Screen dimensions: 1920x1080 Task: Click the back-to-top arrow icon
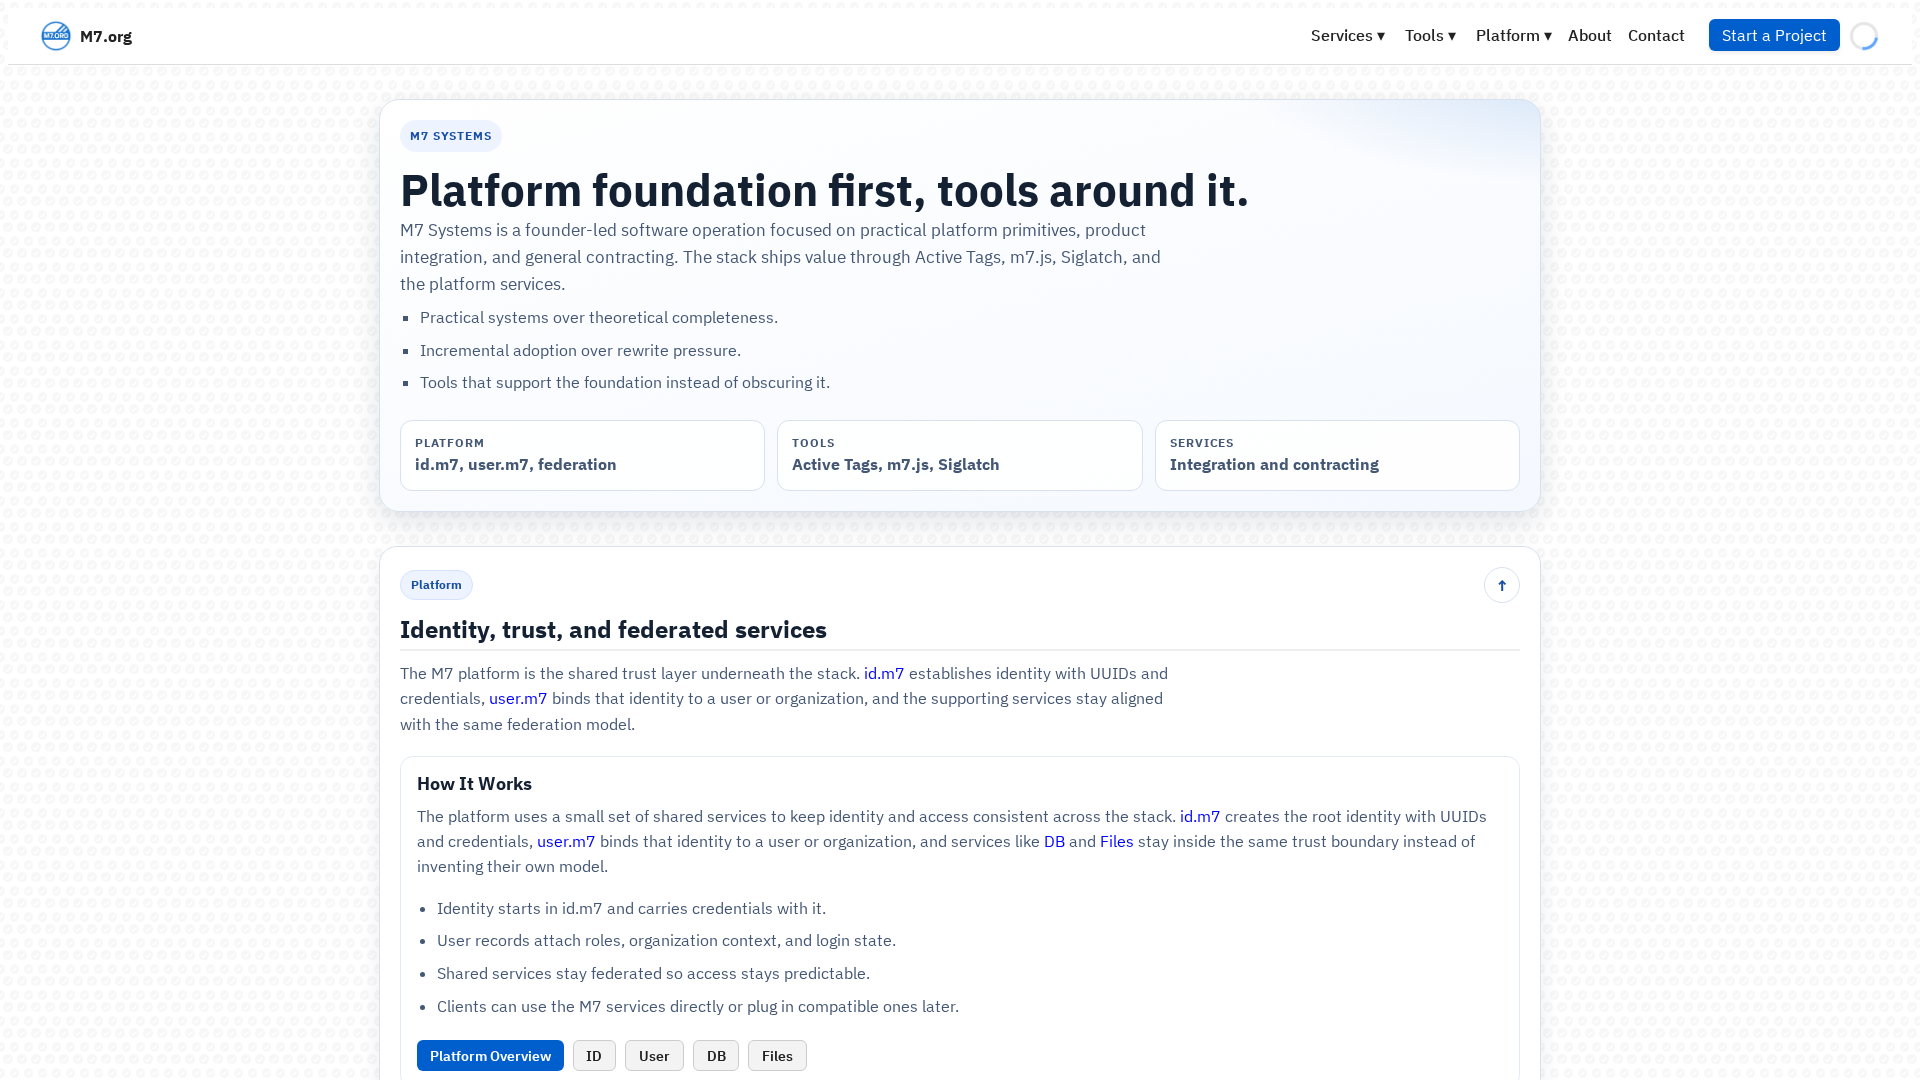(1501, 585)
